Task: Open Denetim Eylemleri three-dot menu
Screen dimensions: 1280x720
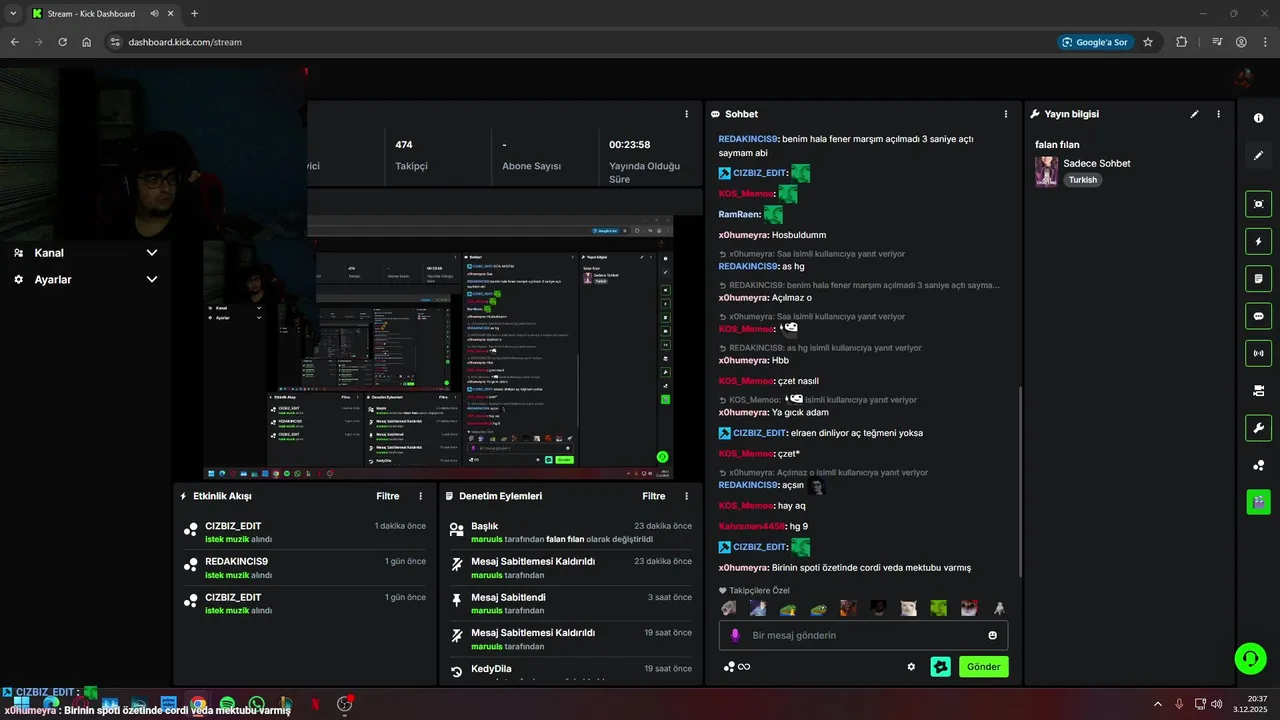Action: [686, 496]
